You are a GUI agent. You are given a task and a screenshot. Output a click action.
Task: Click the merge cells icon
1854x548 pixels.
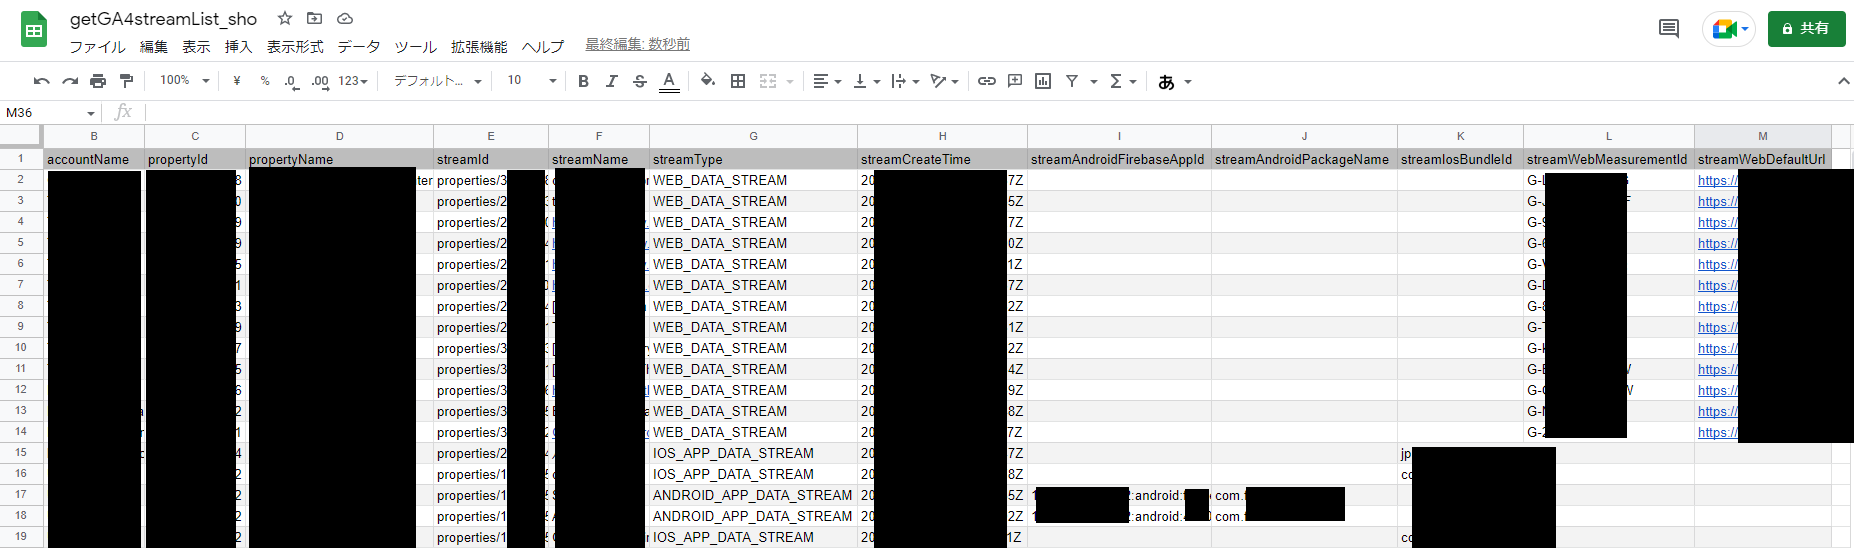click(768, 81)
